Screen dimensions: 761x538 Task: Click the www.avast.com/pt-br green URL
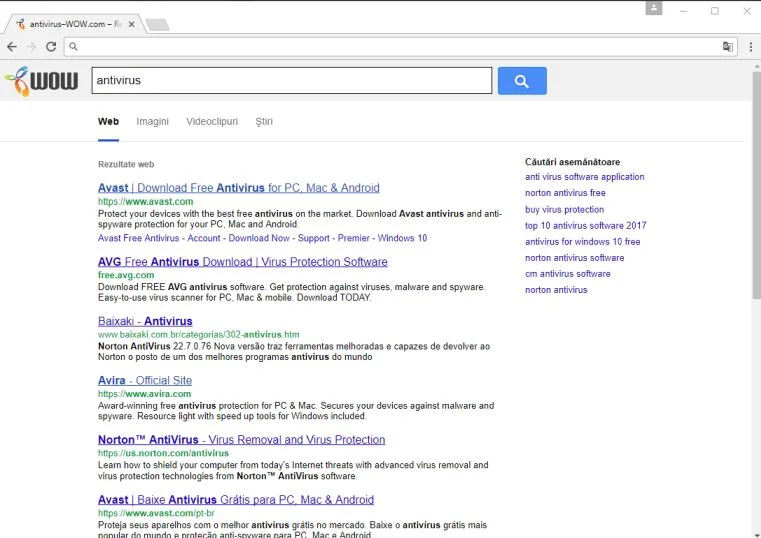pyautogui.click(x=156, y=513)
